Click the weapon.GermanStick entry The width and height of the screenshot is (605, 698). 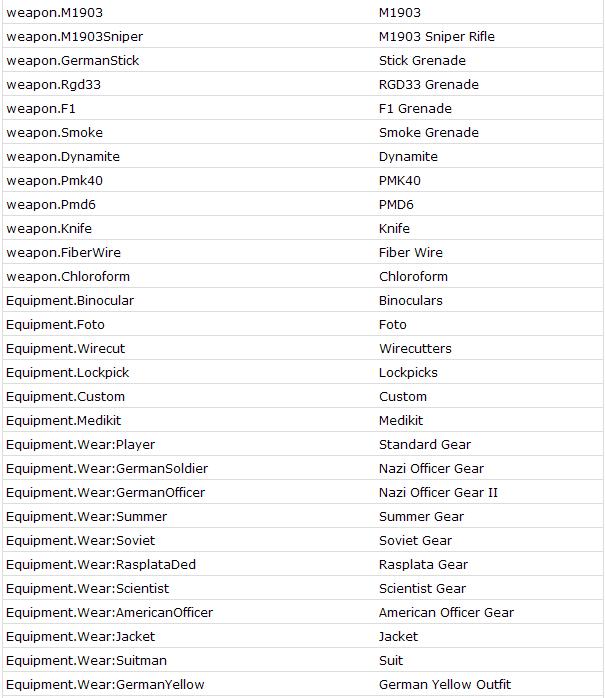[x=72, y=61]
